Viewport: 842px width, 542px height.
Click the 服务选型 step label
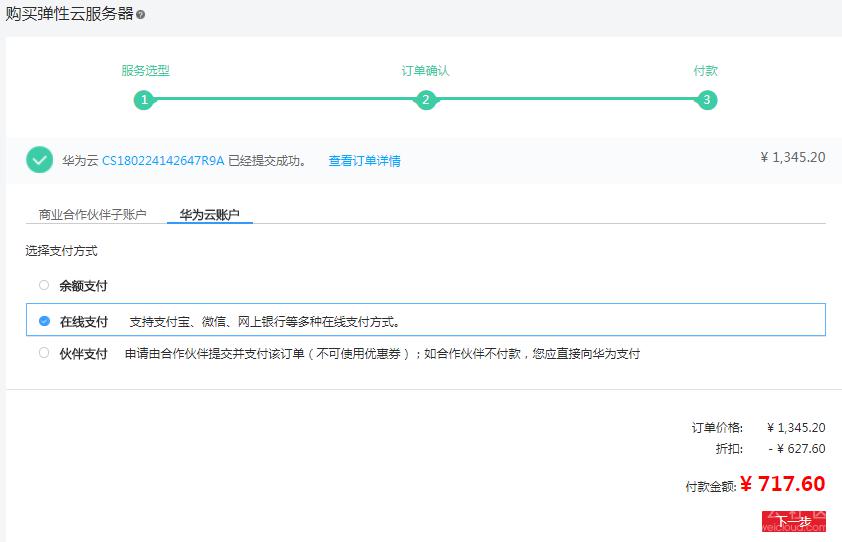pyautogui.click(x=146, y=70)
